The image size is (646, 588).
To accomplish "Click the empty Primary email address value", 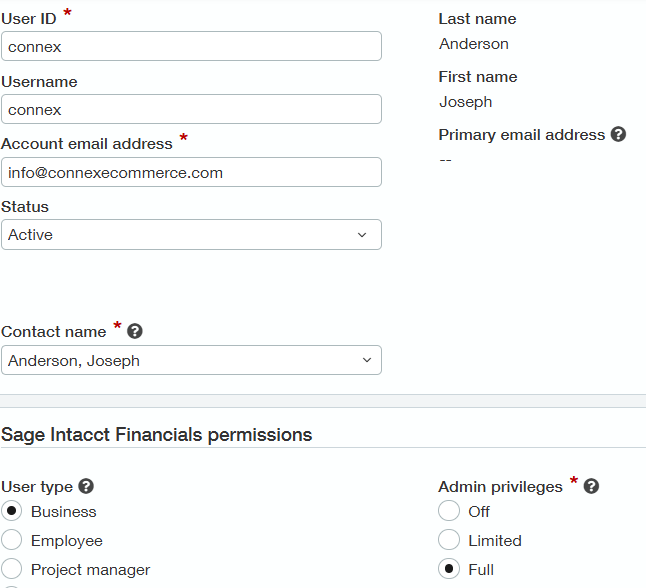I will click(445, 160).
